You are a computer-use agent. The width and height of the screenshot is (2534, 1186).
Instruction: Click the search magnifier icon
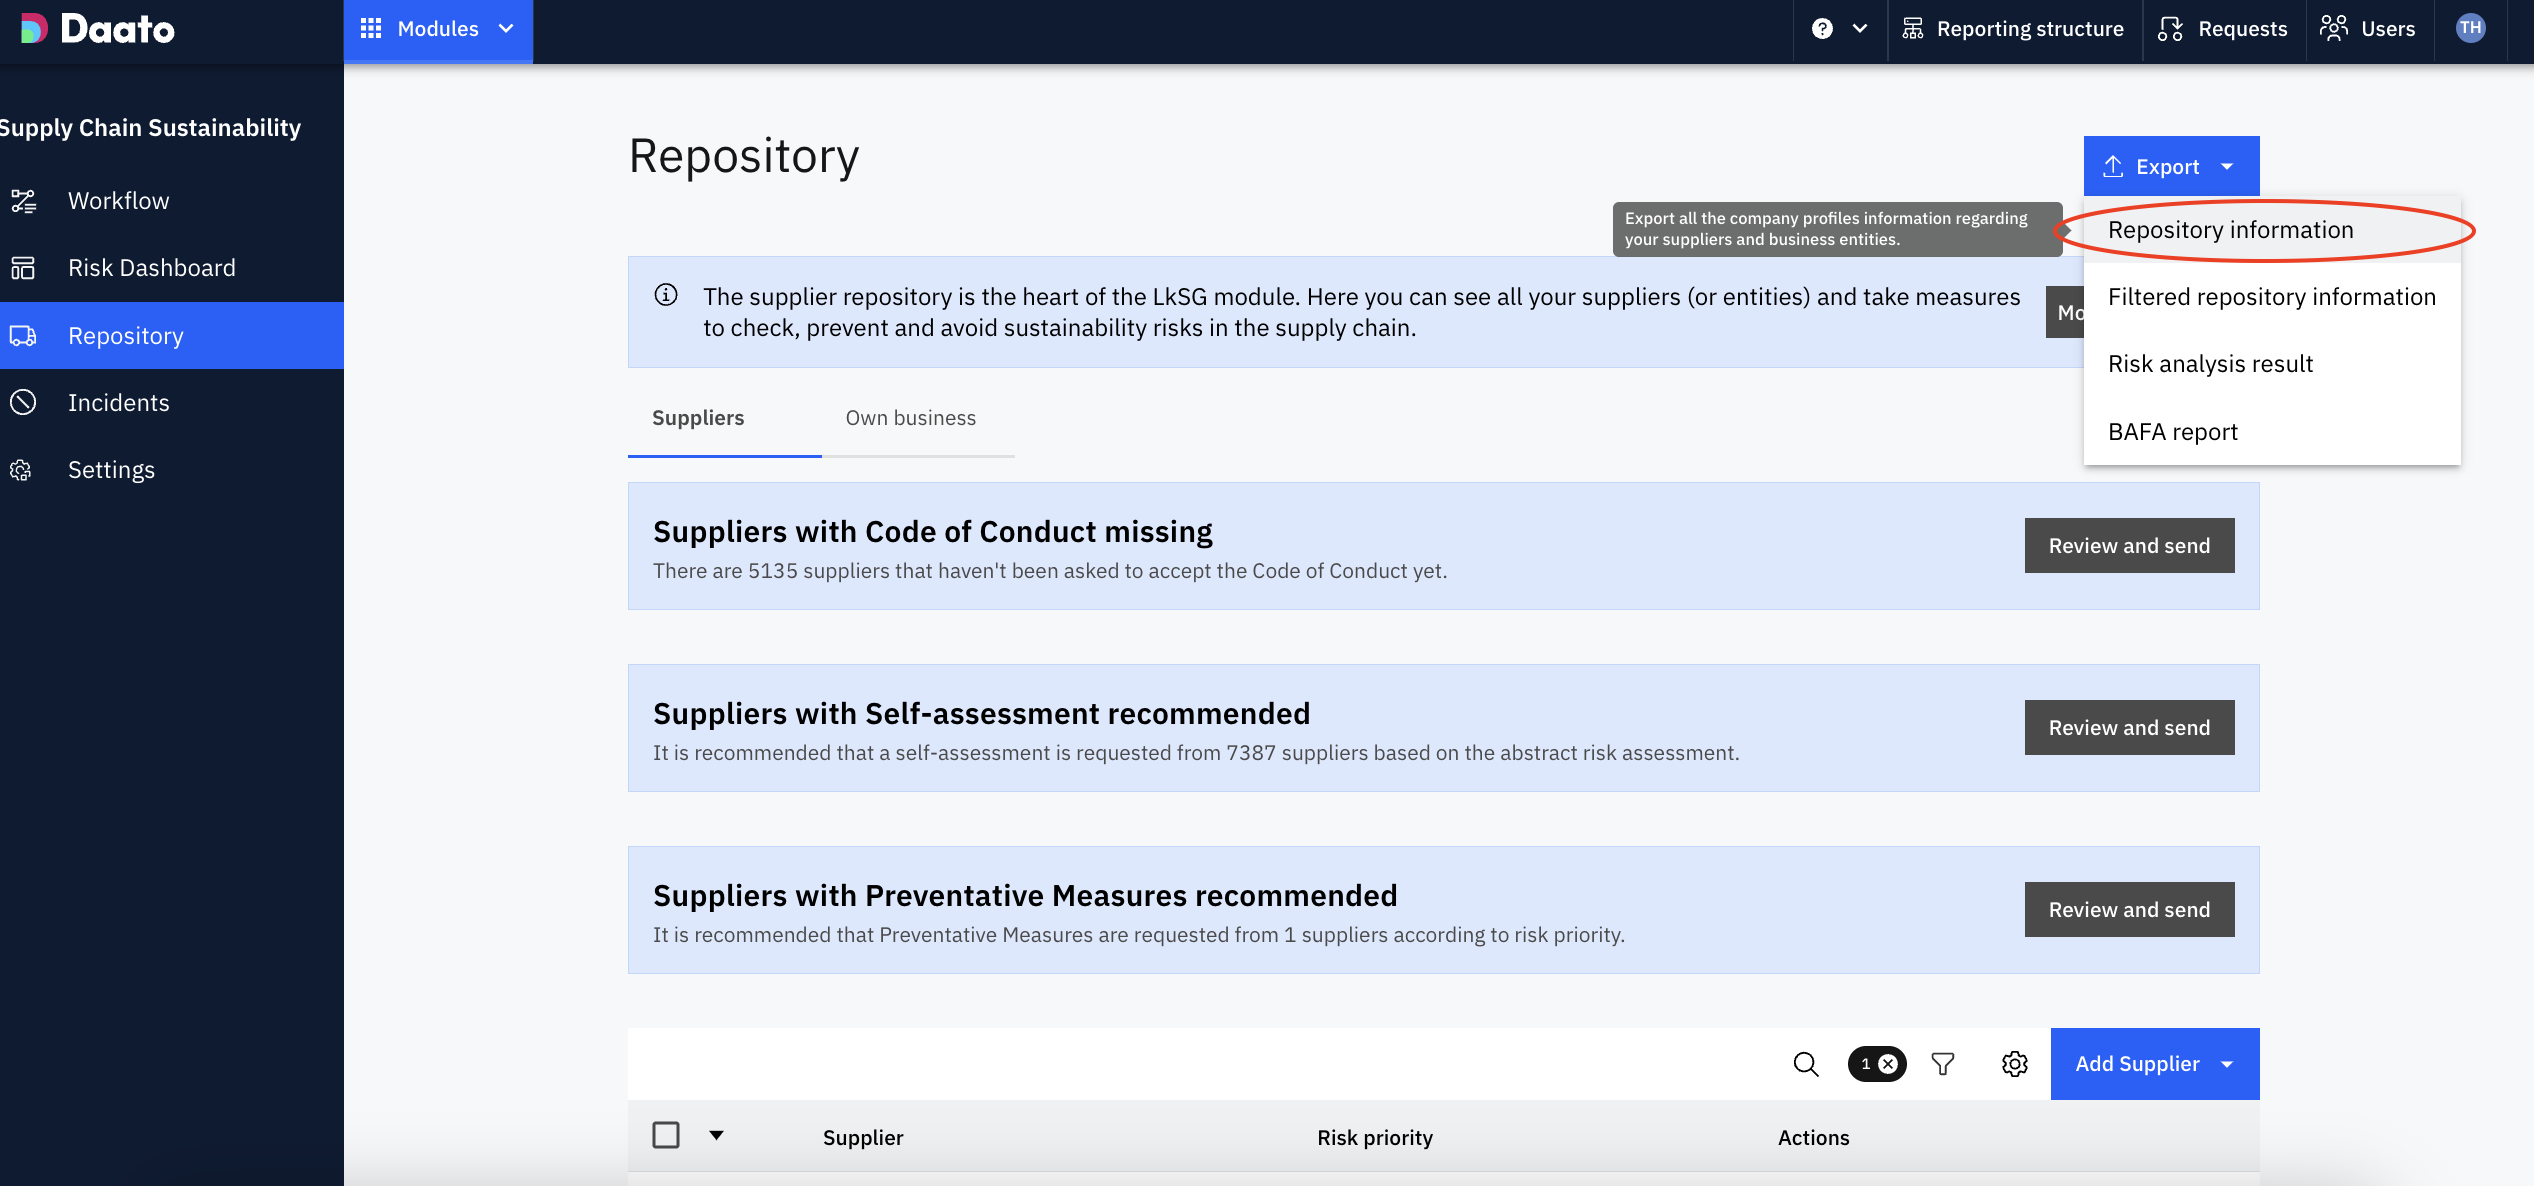coord(1805,1064)
